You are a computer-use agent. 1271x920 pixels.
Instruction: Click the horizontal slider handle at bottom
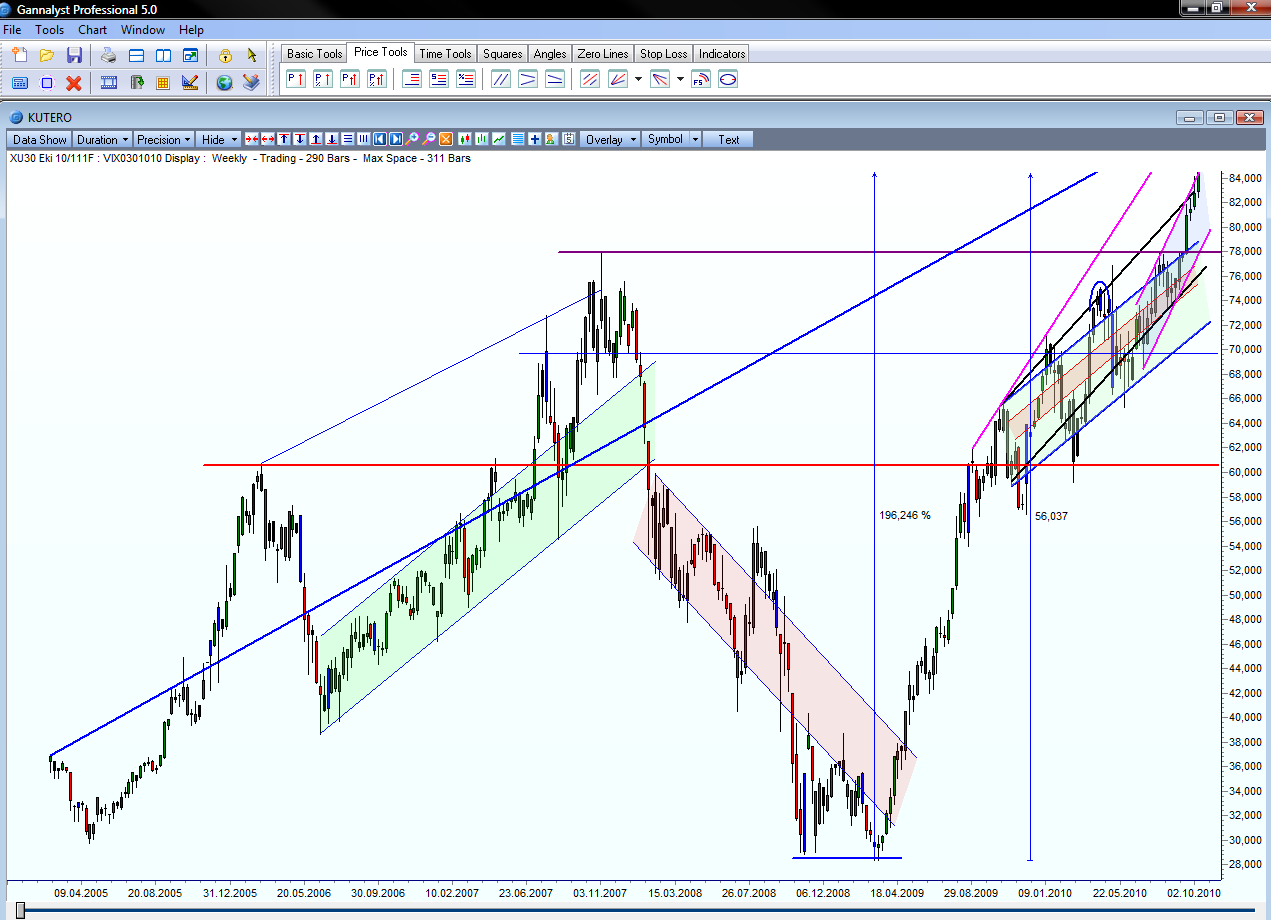click(x=21, y=909)
